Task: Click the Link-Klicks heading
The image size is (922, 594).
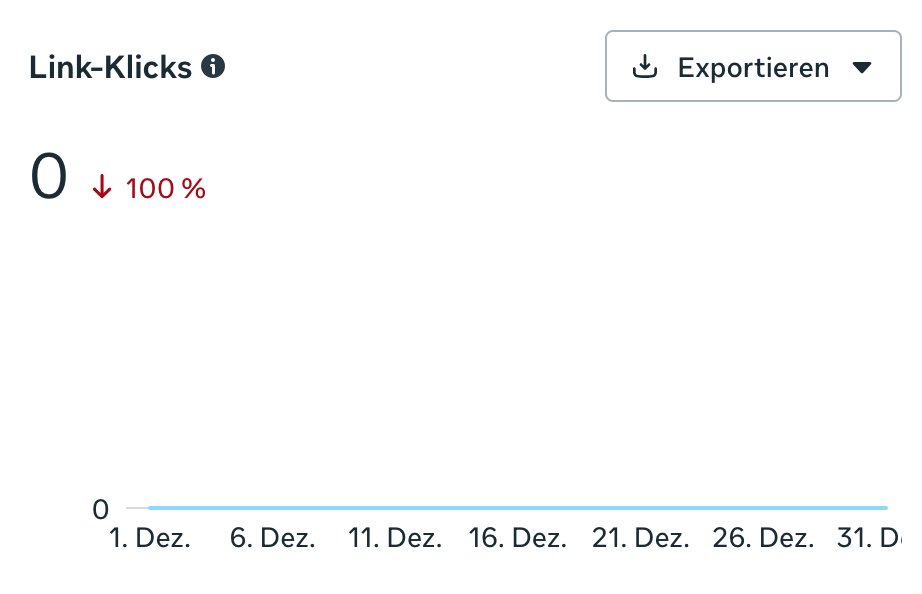Action: coord(110,67)
